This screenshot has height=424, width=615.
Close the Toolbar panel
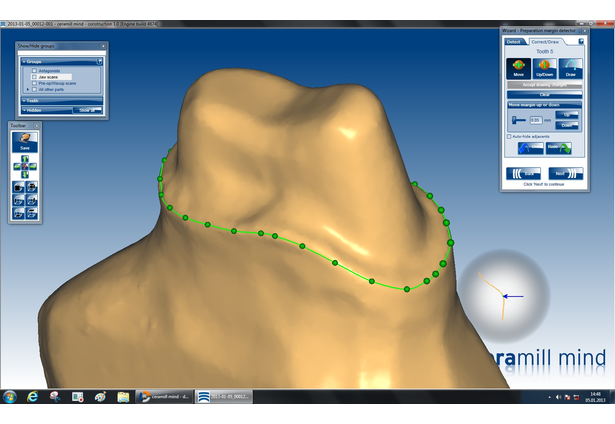click(x=36, y=126)
